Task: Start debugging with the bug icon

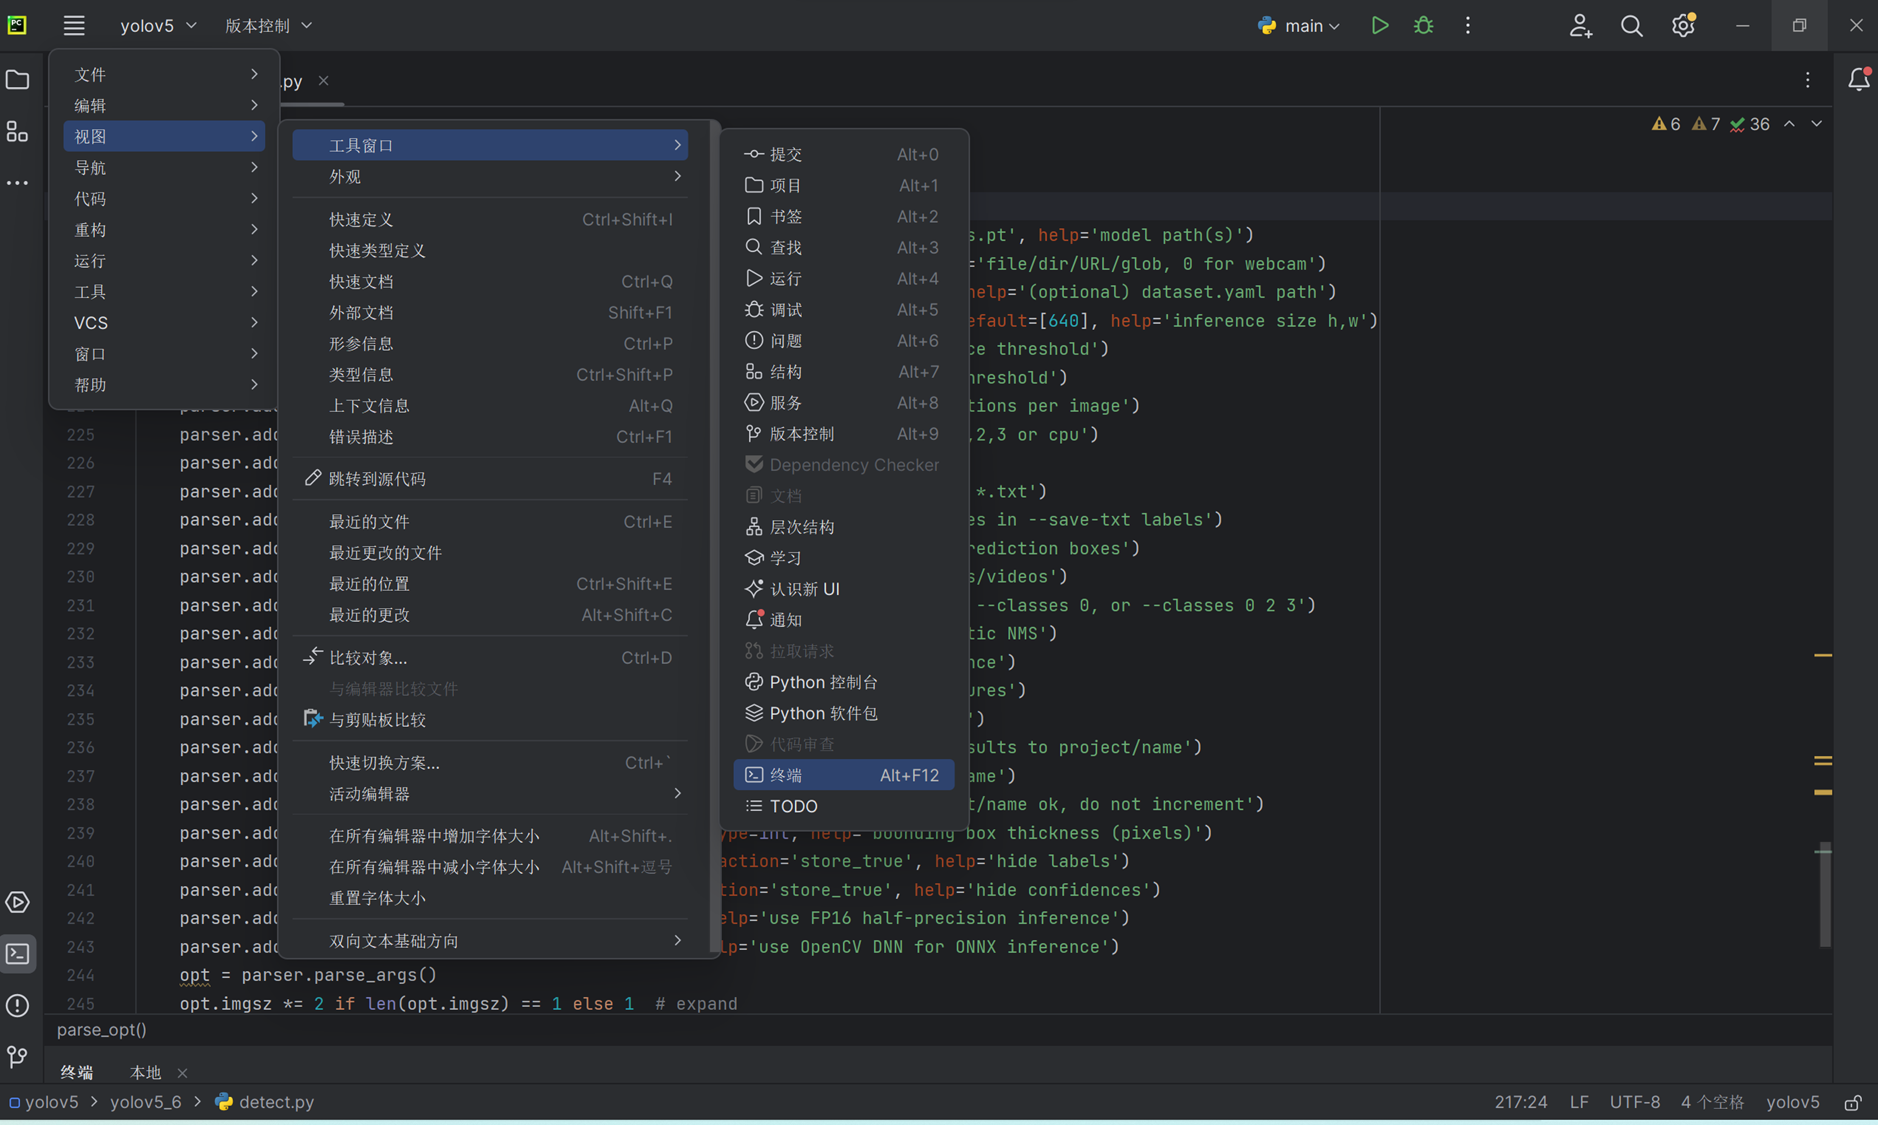Action: point(1423,25)
